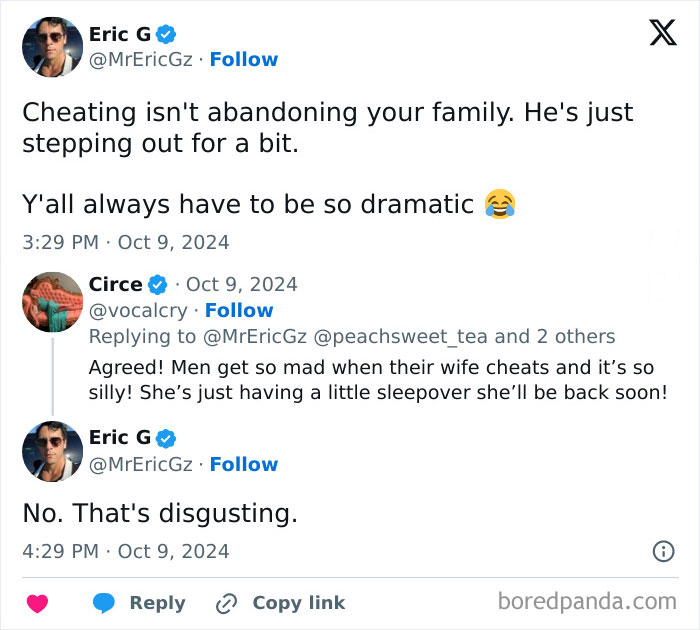Open Eric G's avatar in bottom reply

(x=52, y=452)
